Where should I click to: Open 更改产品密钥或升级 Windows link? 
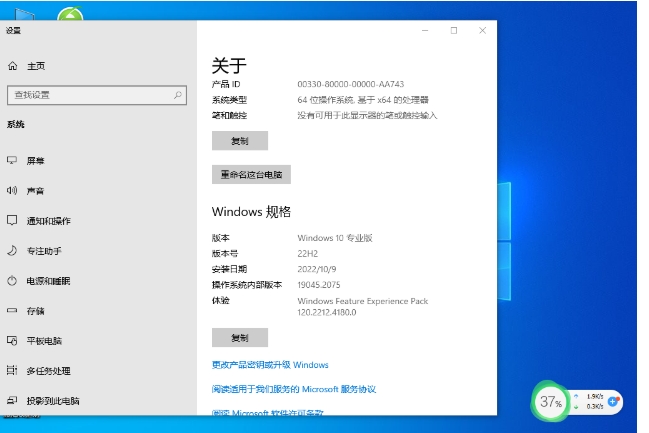[270, 365]
